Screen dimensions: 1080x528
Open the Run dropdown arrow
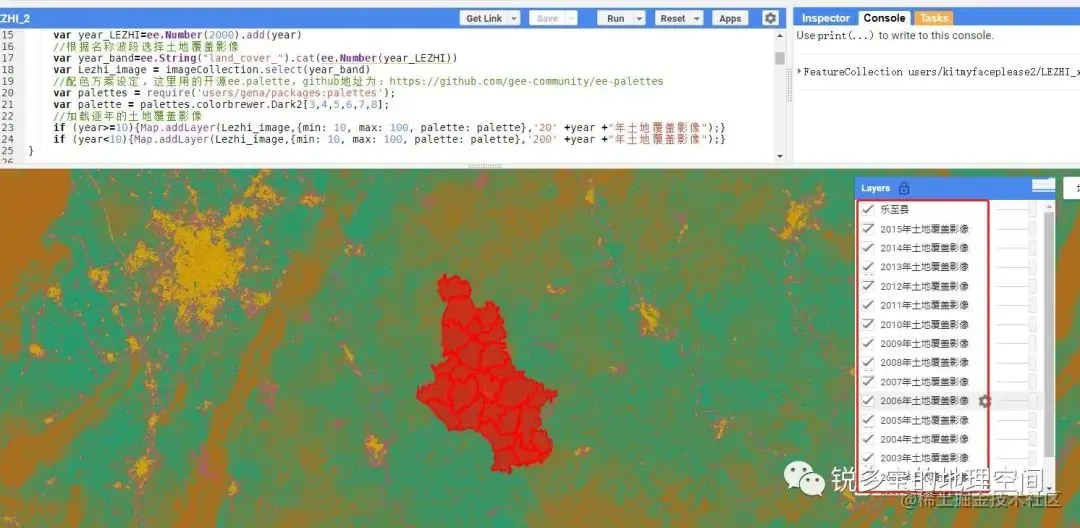tap(639, 19)
